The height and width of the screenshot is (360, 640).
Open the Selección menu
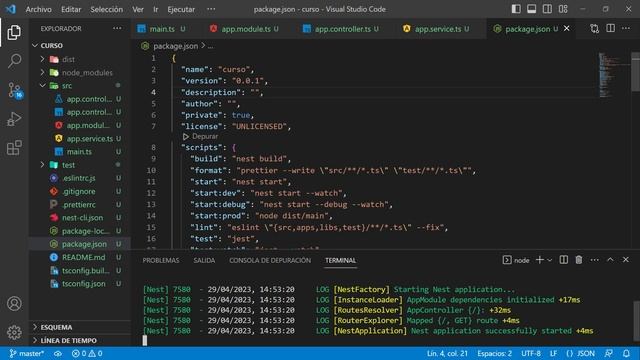click(107, 9)
